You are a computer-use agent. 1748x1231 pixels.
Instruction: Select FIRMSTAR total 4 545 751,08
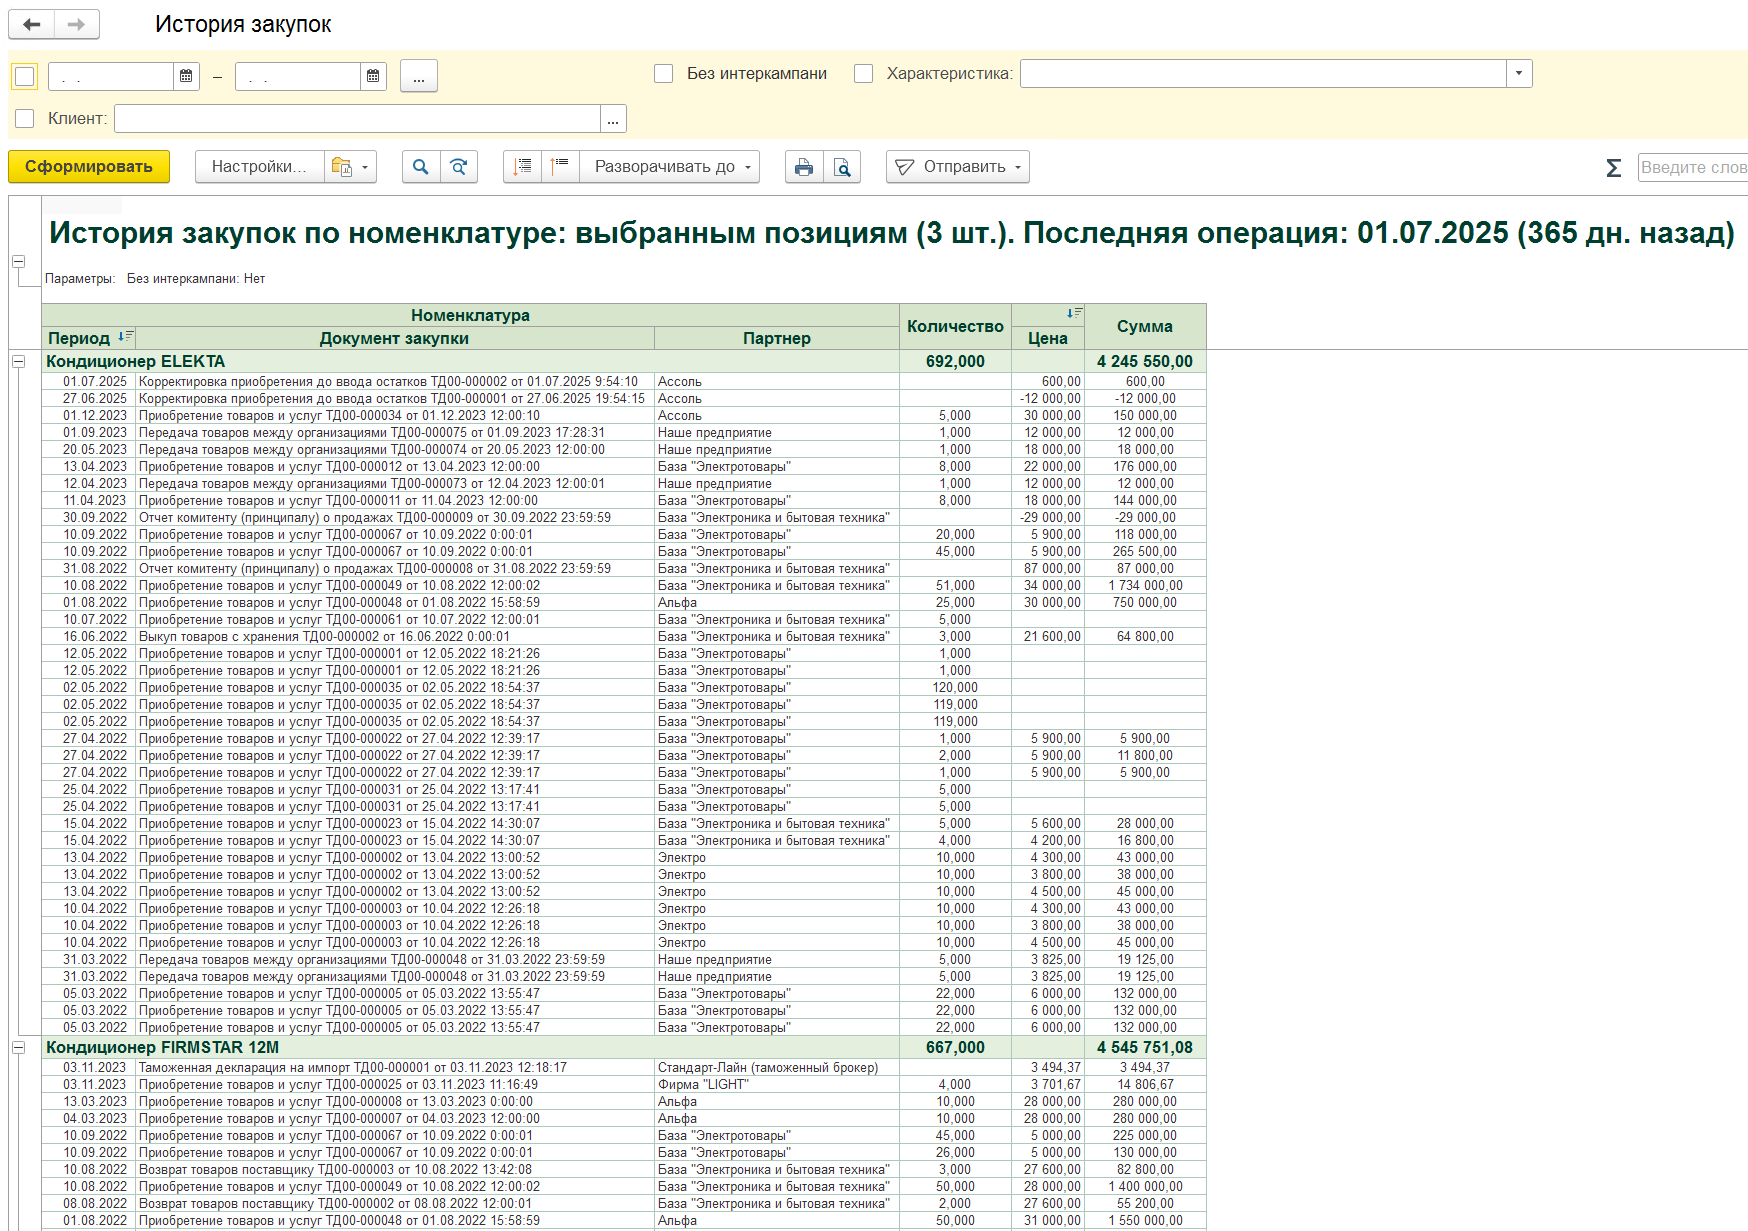pyautogui.click(x=1145, y=1047)
